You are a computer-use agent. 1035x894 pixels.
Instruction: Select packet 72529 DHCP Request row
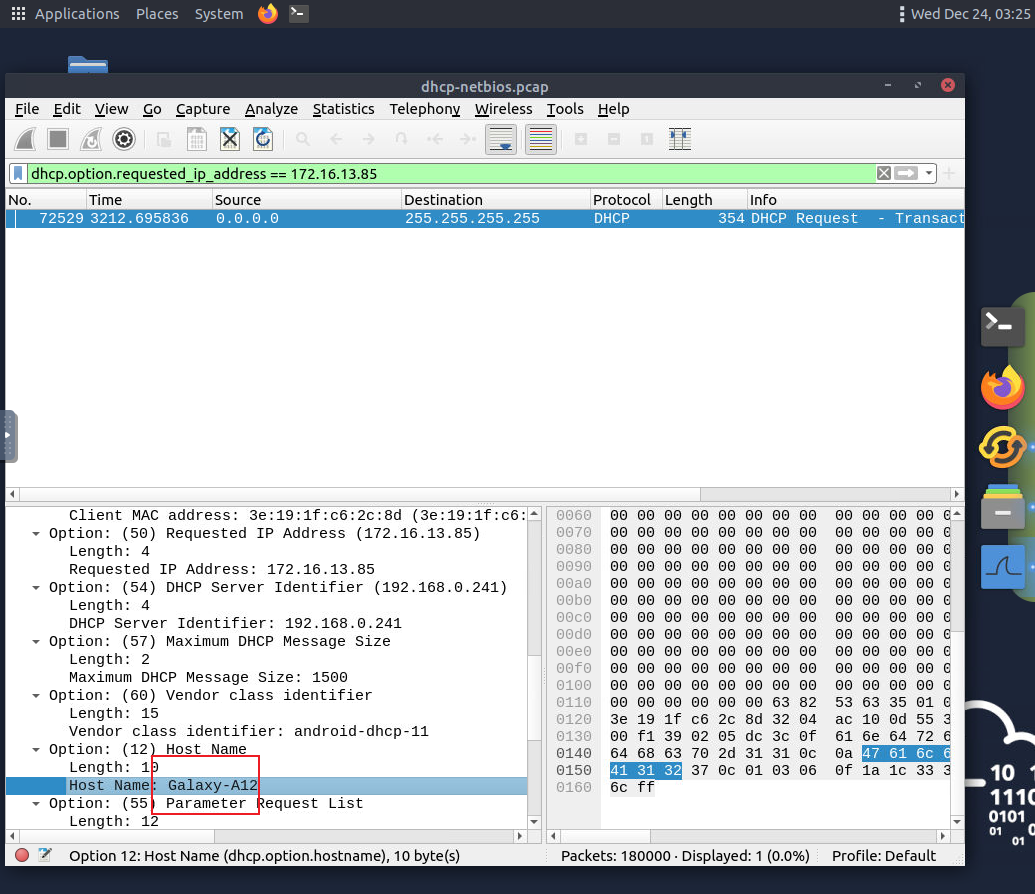[485, 219]
